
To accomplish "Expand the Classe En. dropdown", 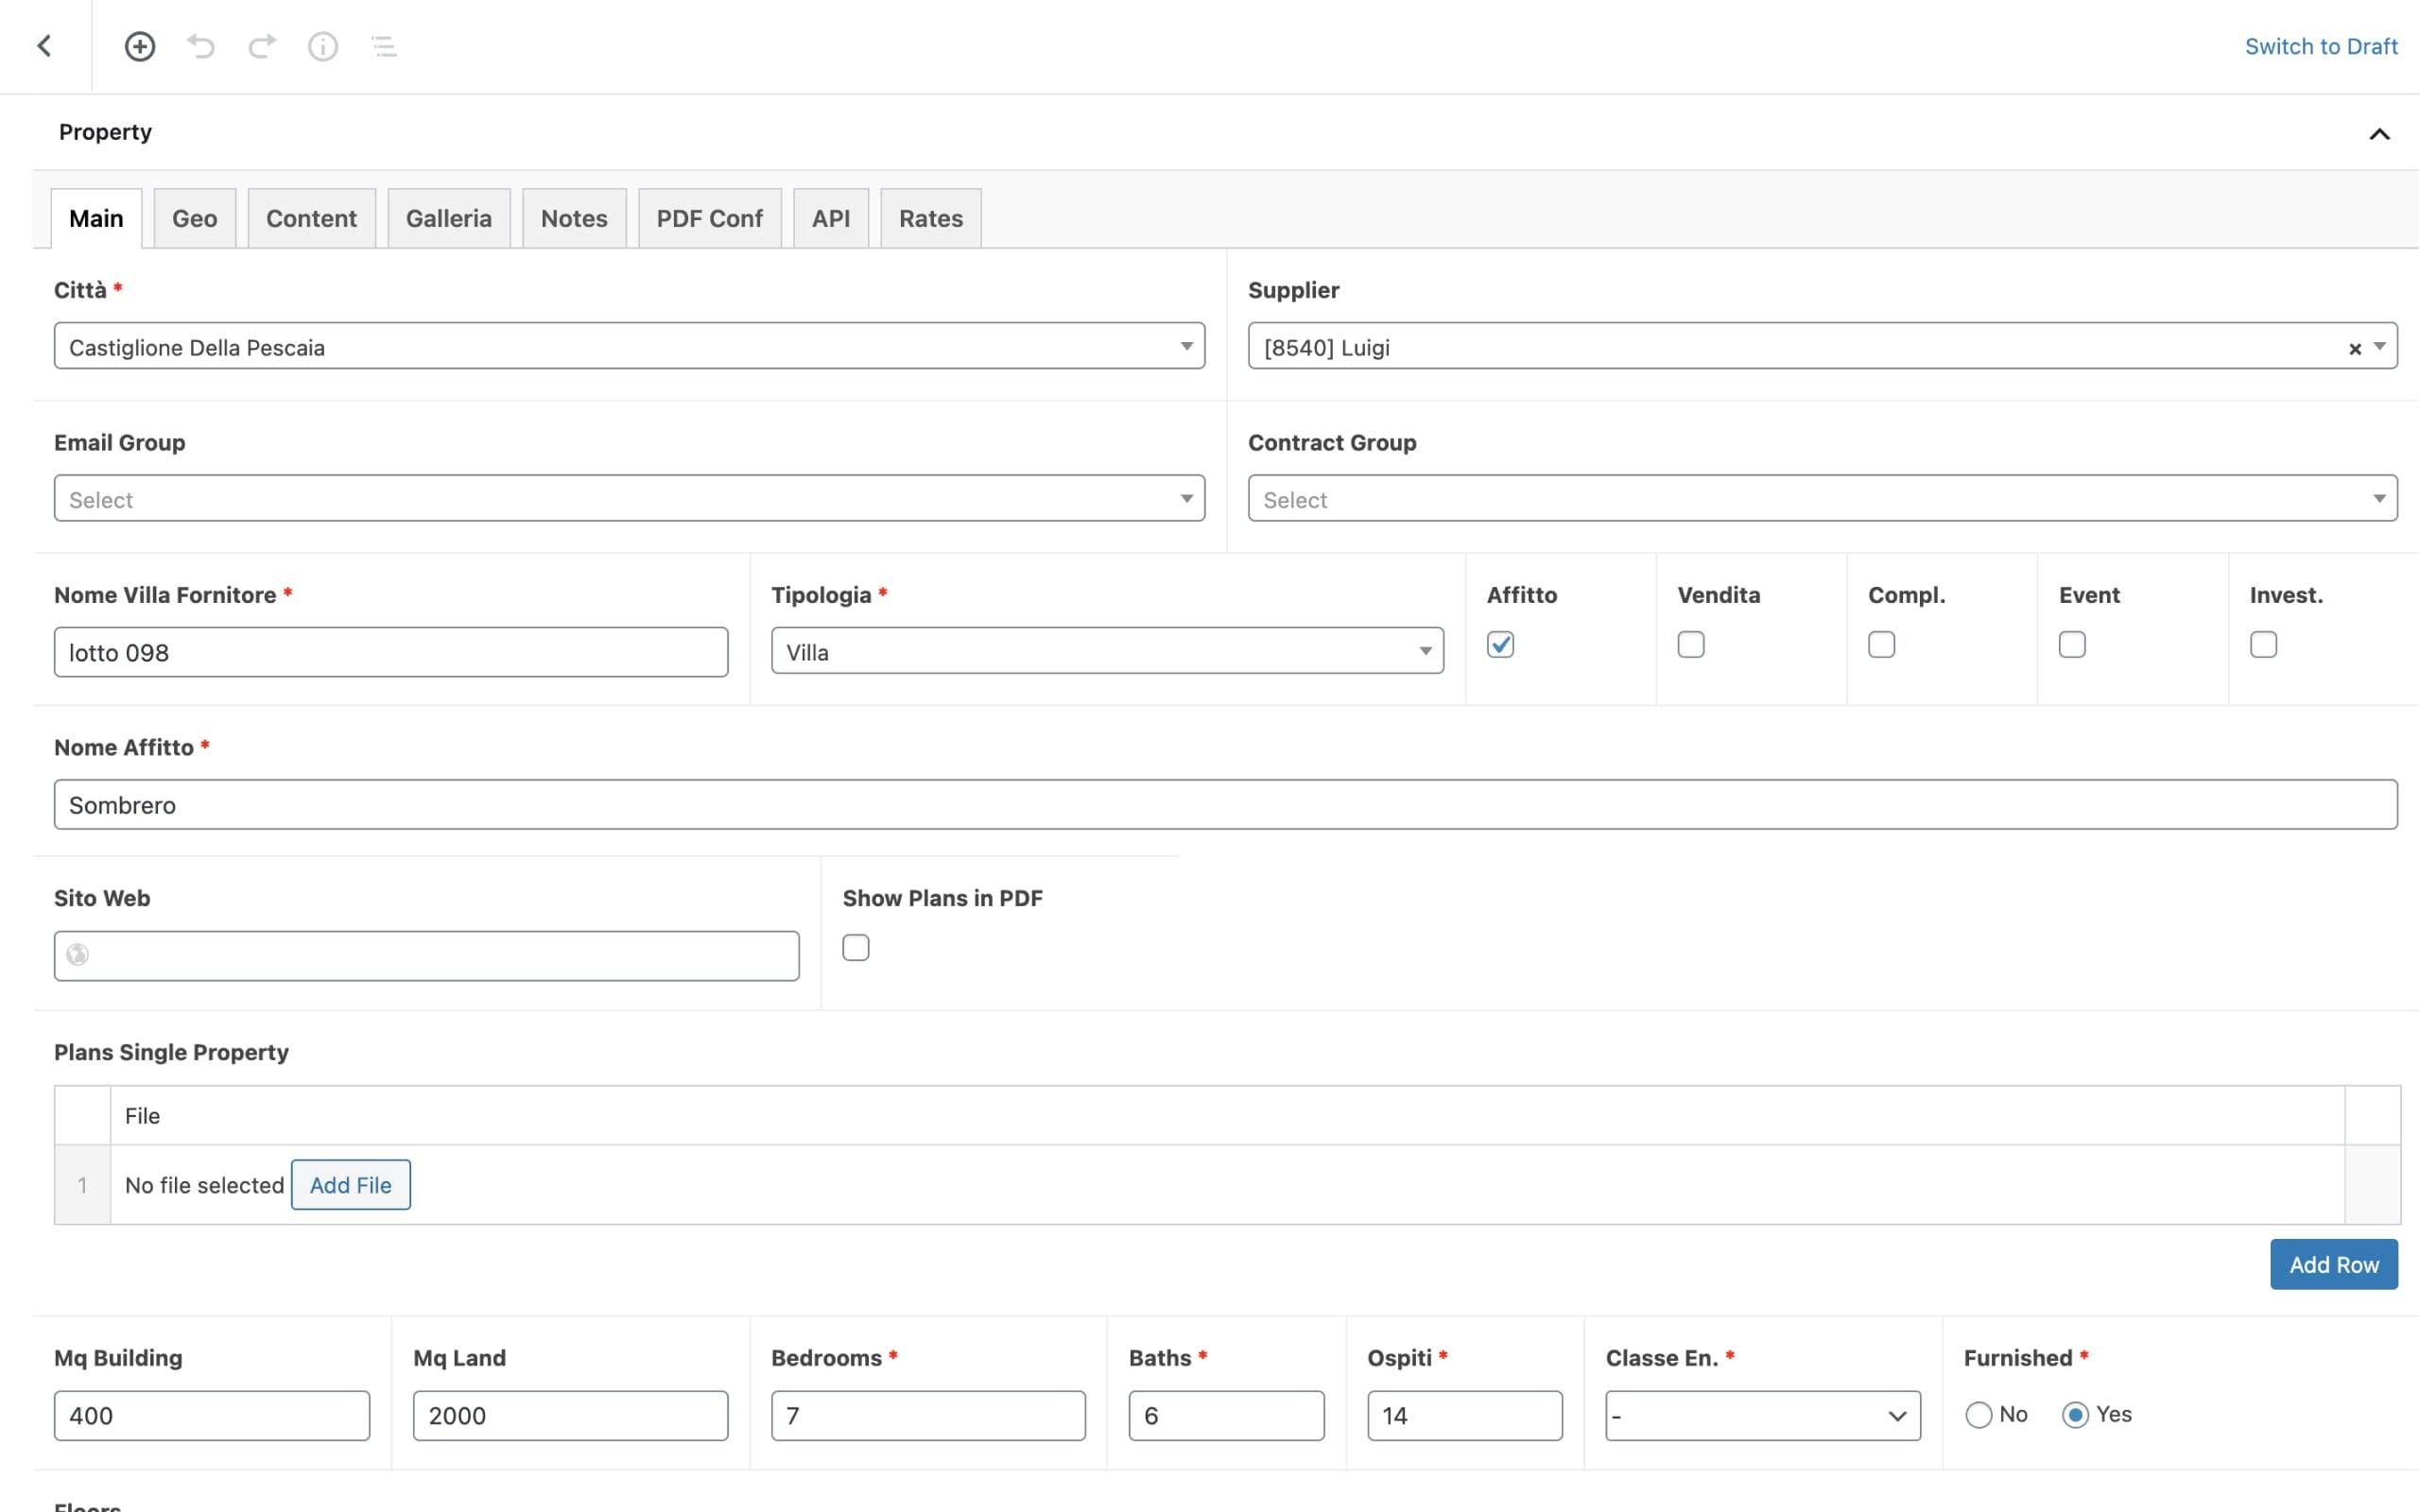I will [x=1762, y=1415].
